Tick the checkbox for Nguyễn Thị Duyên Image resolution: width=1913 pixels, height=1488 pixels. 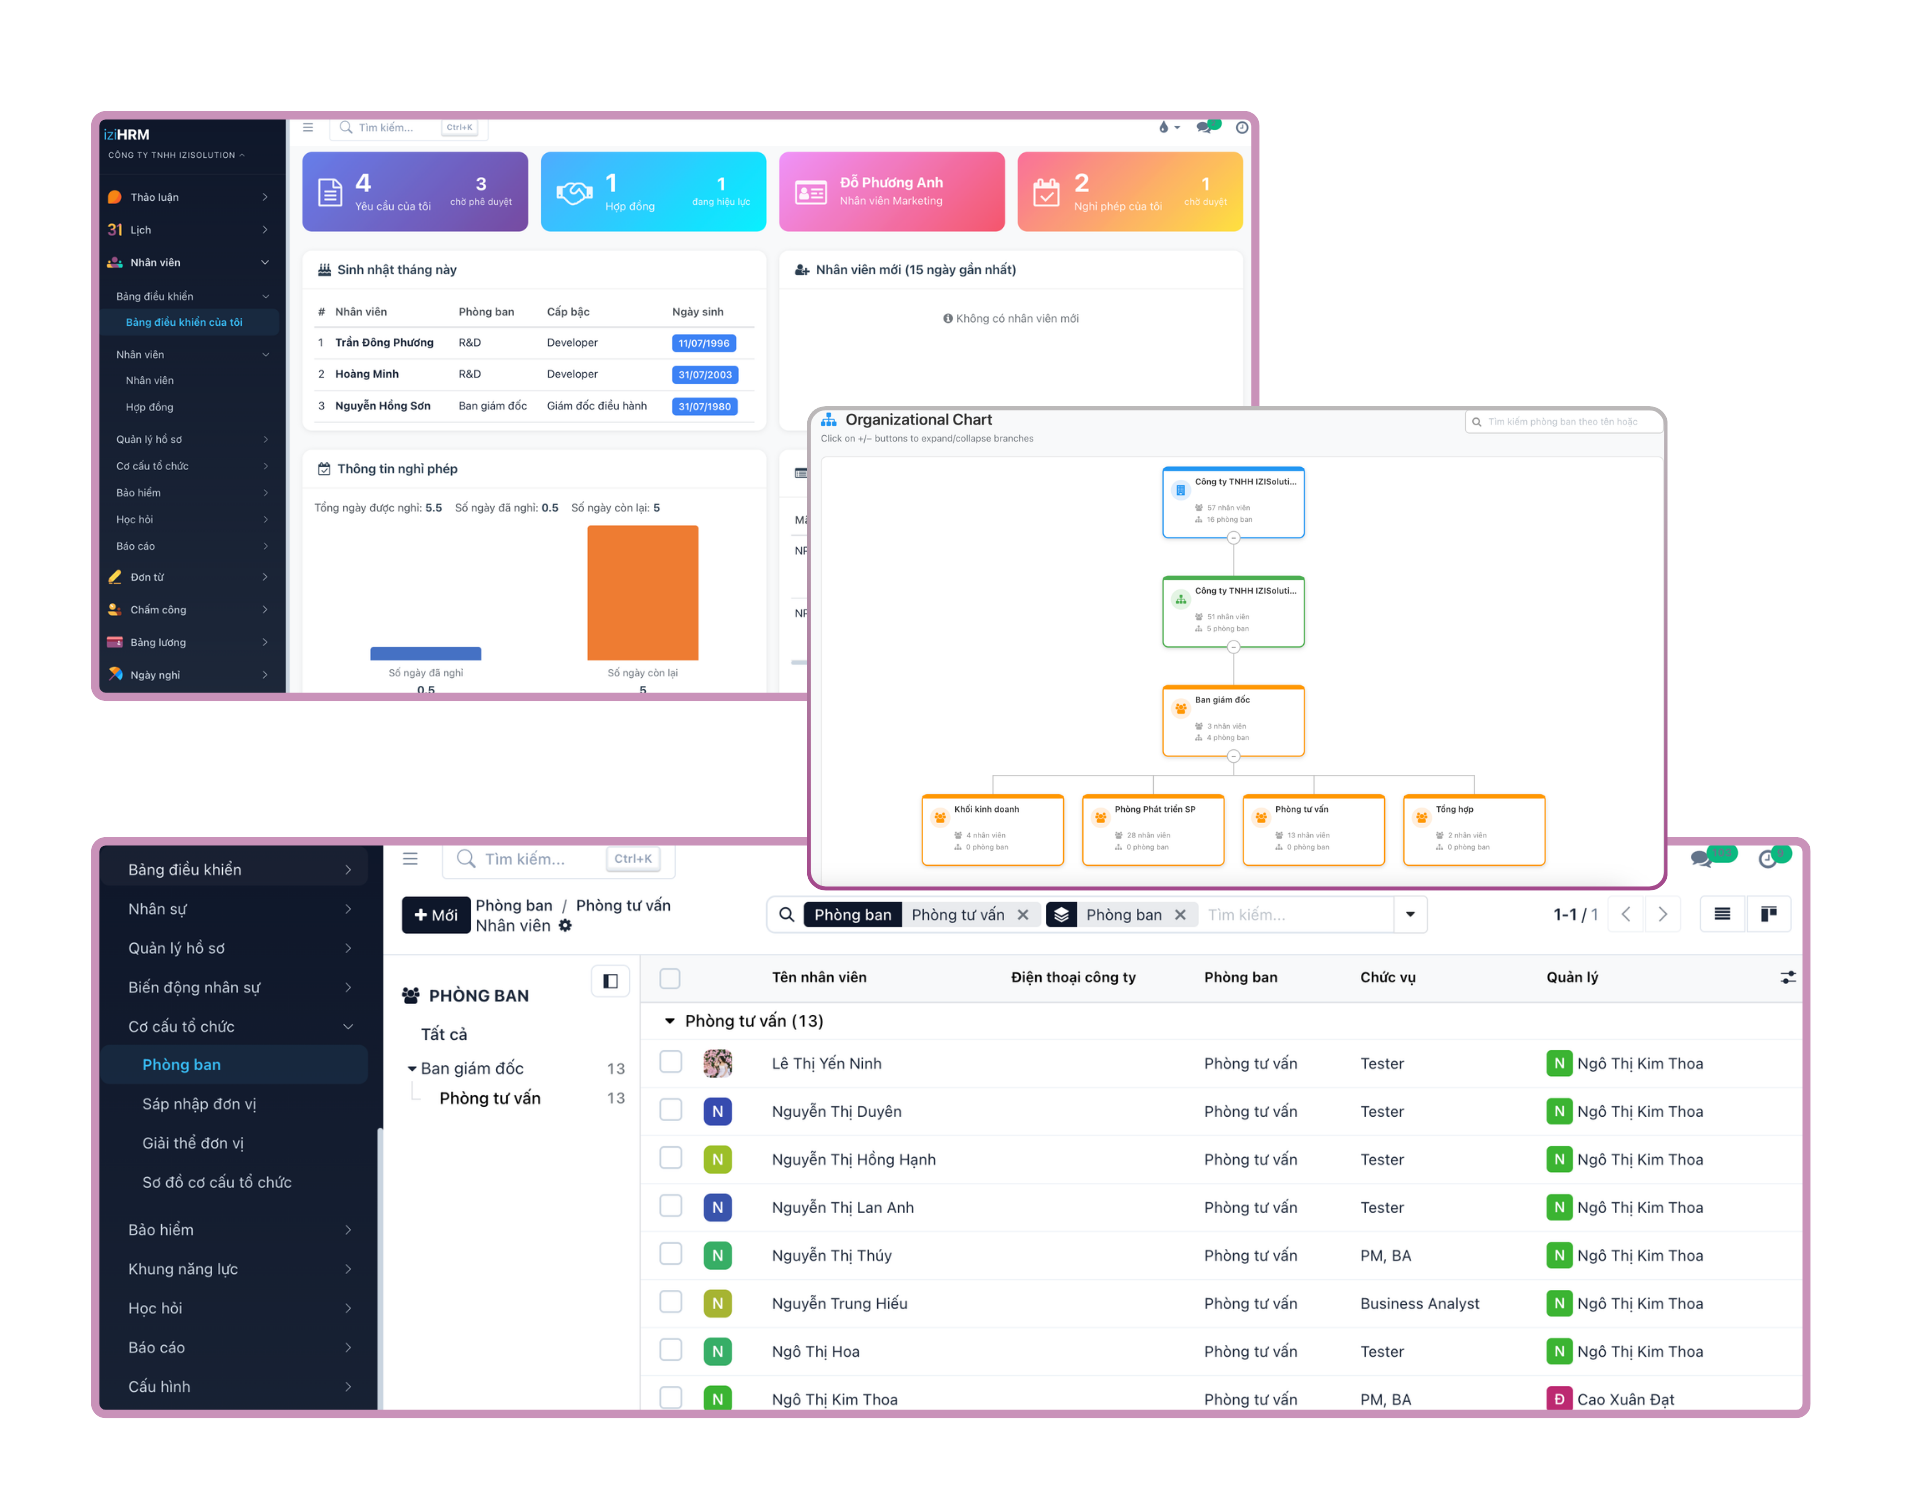click(670, 1110)
